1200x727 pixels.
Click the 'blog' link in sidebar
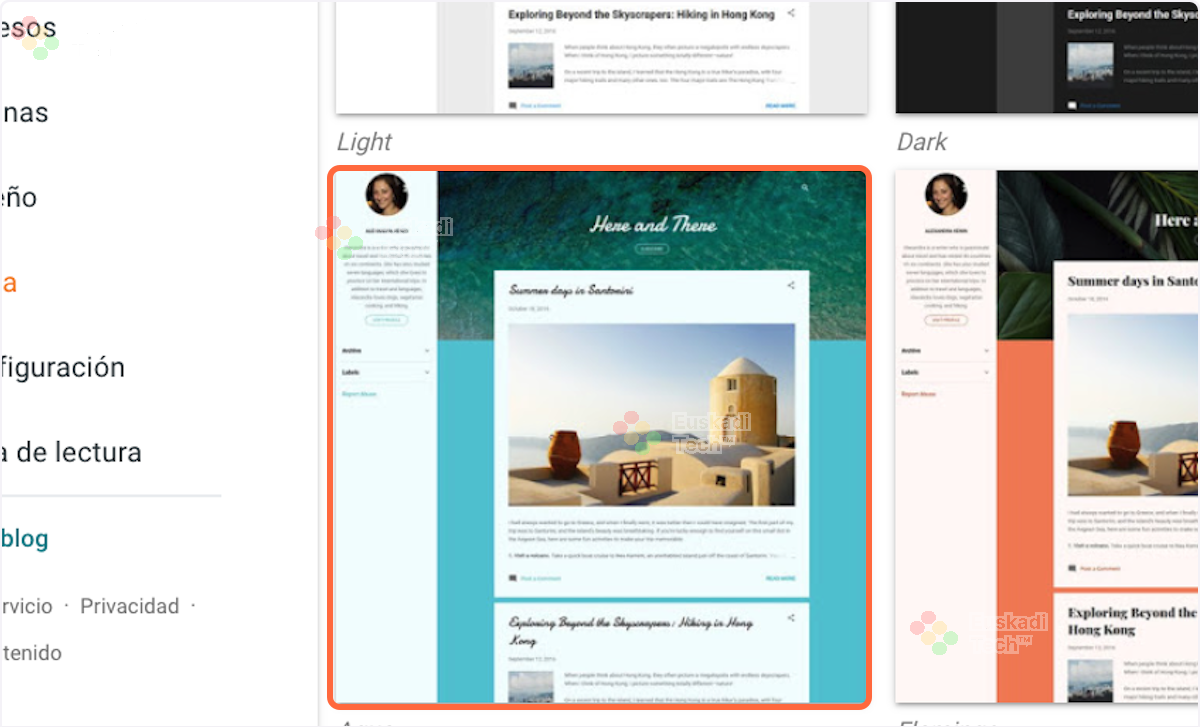pos(25,539)
